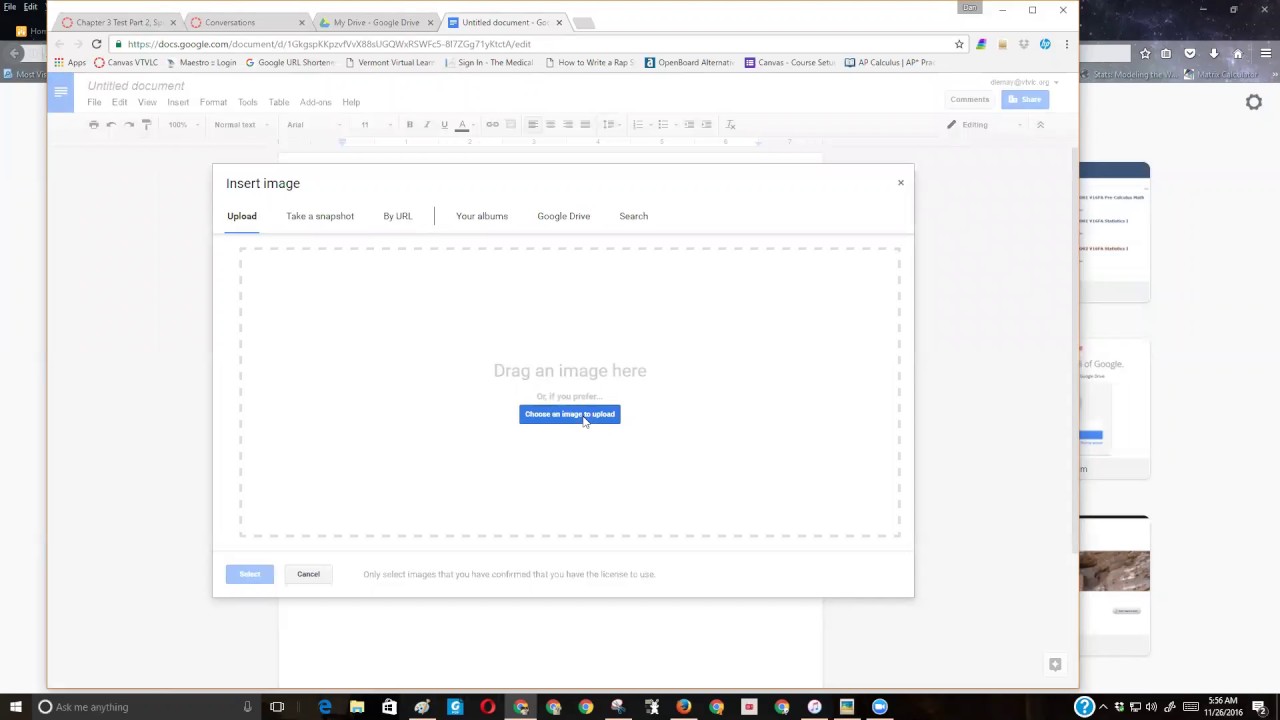Bookmark the page with star icon
Screen dimensions: 1280x720
pos(959,44)
